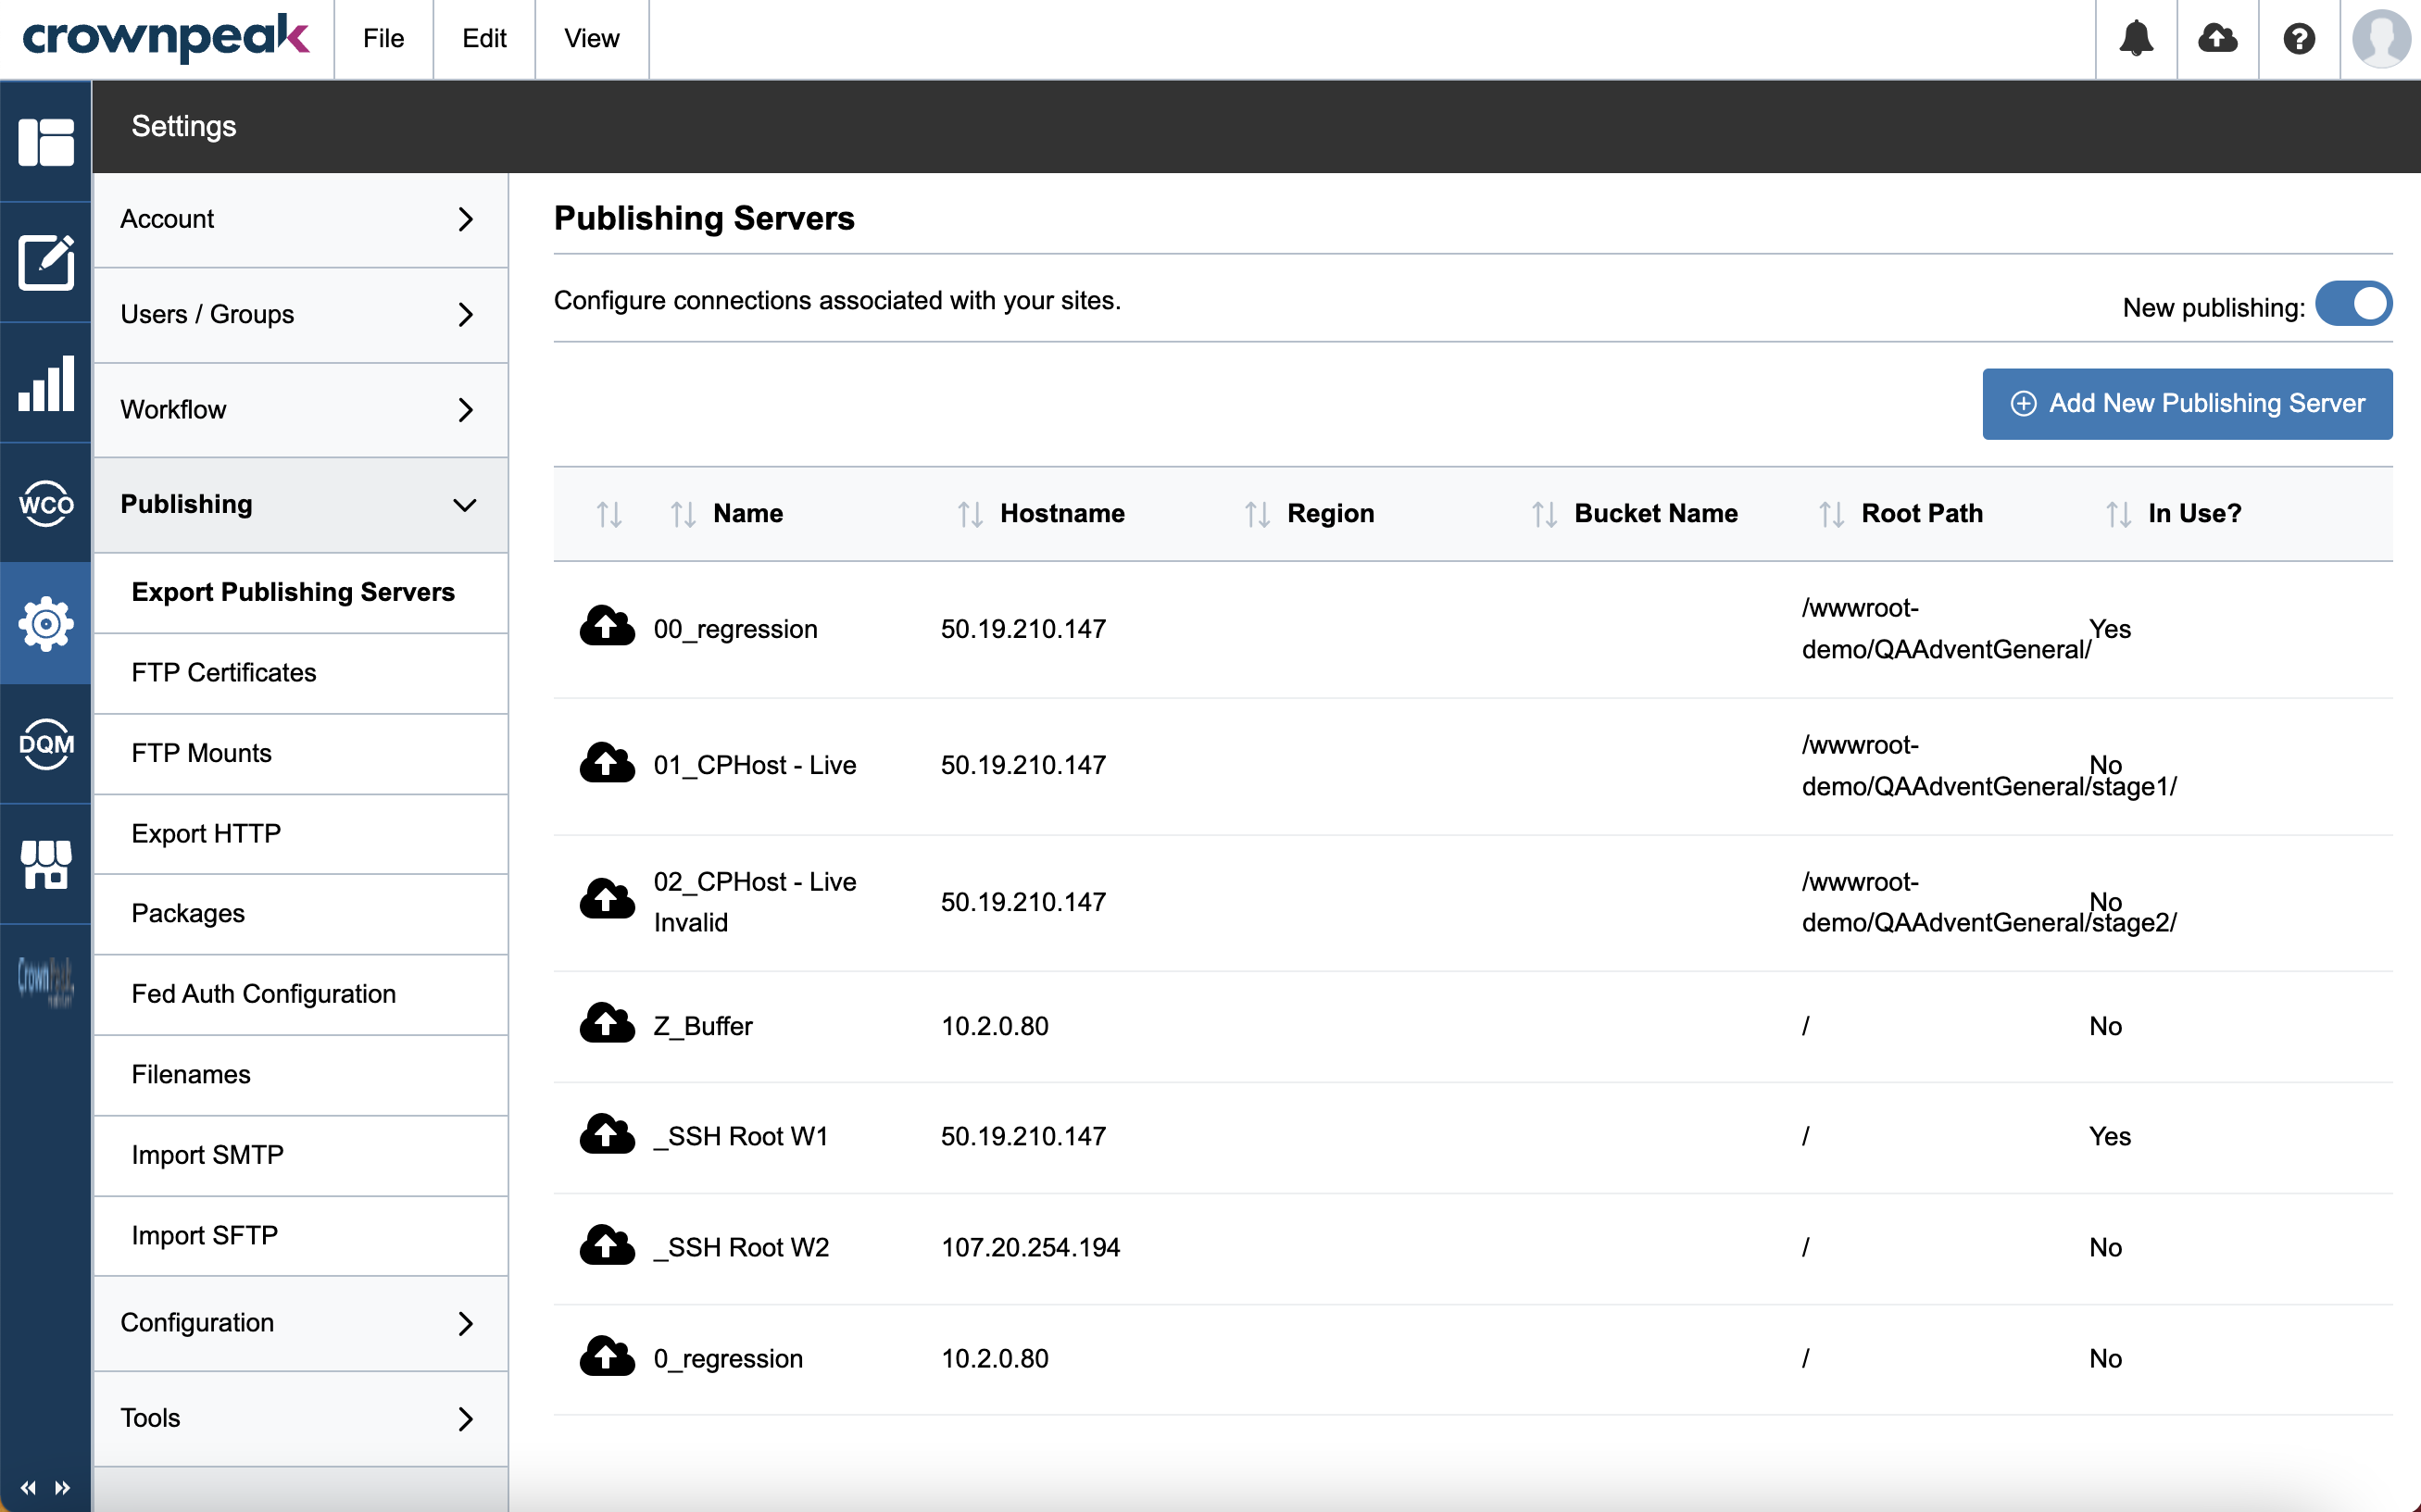The height and width of the screenshot is (1512, 2421).
Task: Select Export HTTP item
Action: tap(300, 833)
